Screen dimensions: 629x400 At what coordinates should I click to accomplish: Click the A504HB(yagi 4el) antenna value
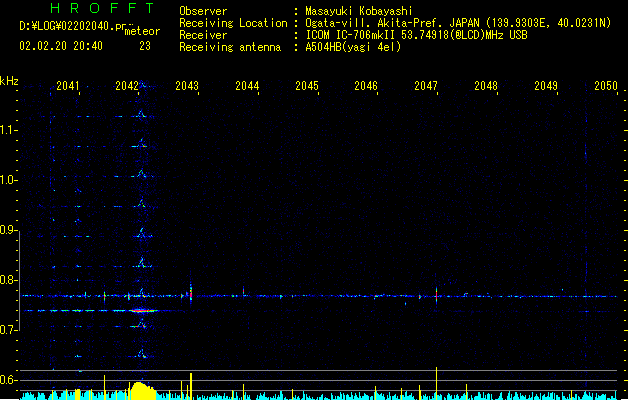click(353, 47)
